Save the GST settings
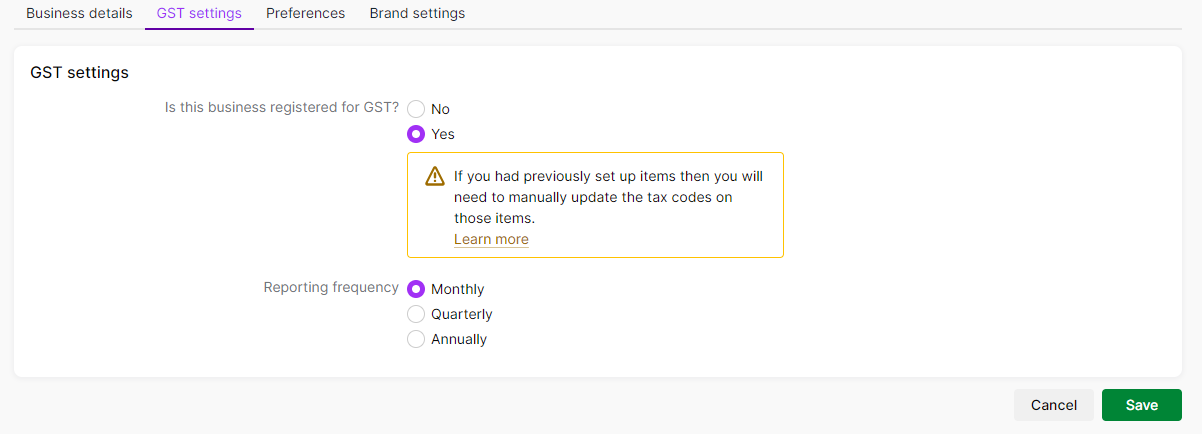1202x434 pixels. [1142, 405]
